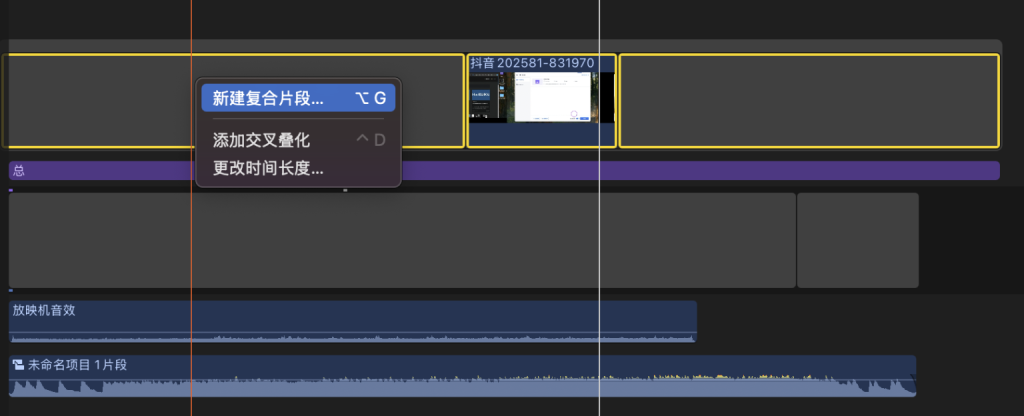
Task: Select the large gray clip below 总 title
Action: point(400,240)
